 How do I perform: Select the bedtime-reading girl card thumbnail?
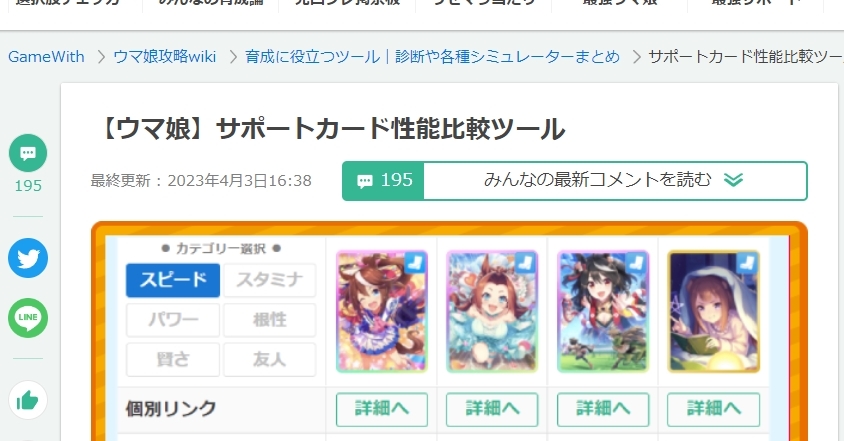coord(714,312)
